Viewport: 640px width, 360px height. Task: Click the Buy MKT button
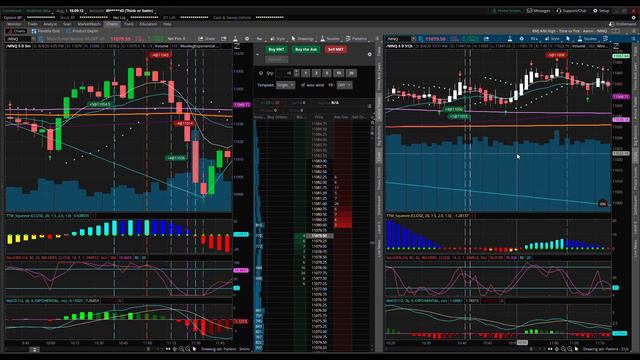coord(276,49)
